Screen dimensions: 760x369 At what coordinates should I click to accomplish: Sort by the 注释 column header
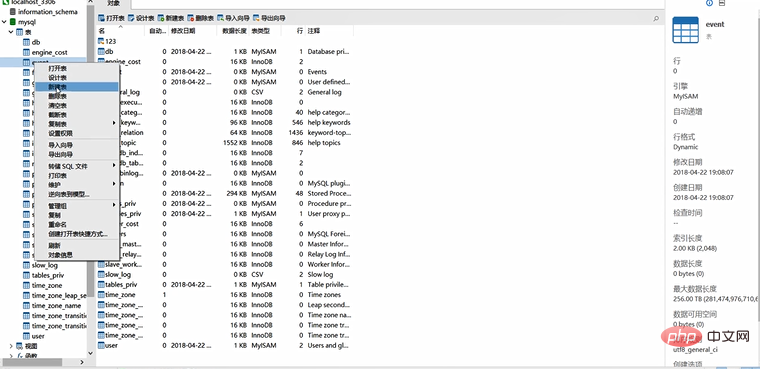[329, 31]
